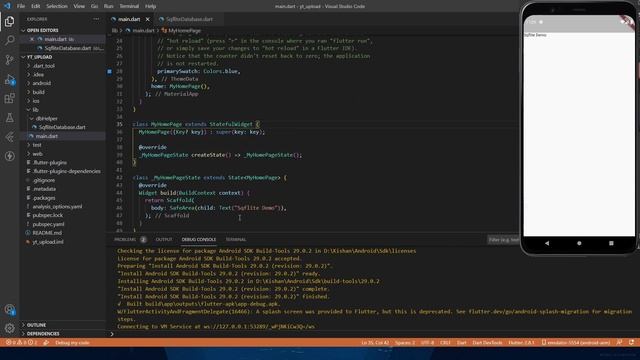This screenshot has width=640, height=360.
Task: Switch to the Terminal panel tab
Action: click(x=236, y=240)
